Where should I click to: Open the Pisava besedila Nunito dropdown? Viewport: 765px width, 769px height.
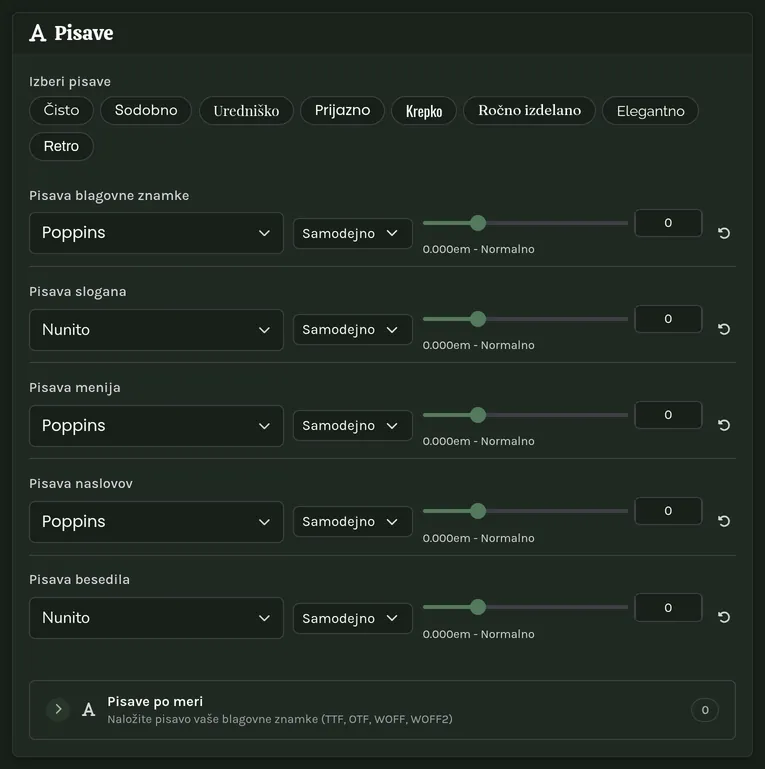[x=156, y=618]
